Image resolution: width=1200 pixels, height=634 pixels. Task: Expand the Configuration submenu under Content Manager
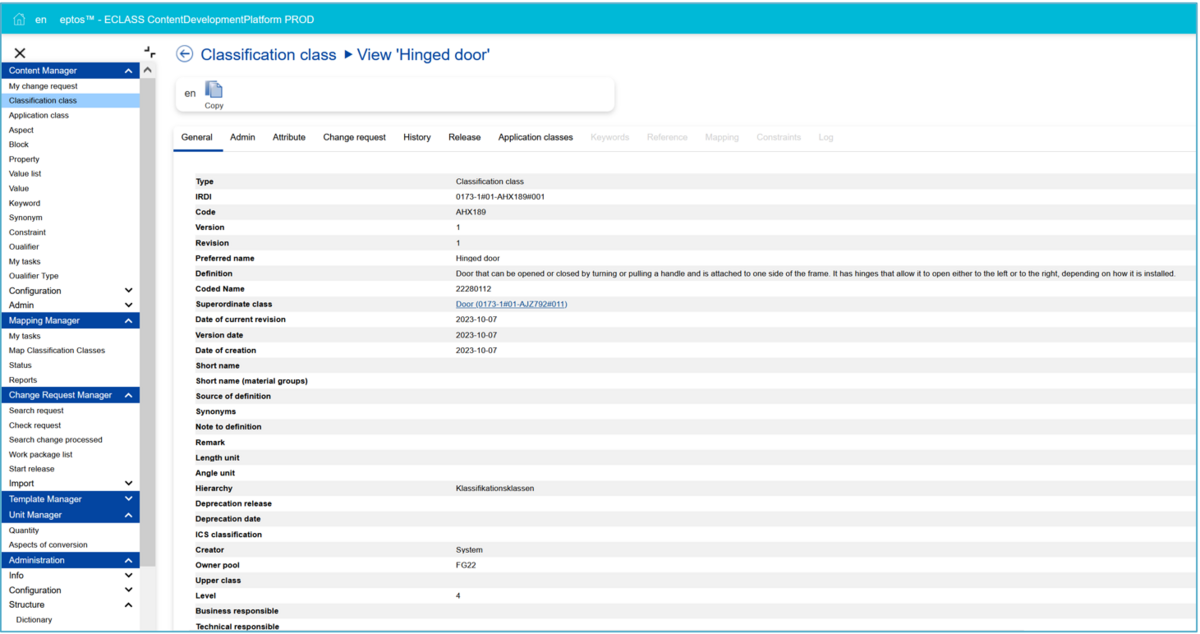pyautogui.click(x=128, y=291)
